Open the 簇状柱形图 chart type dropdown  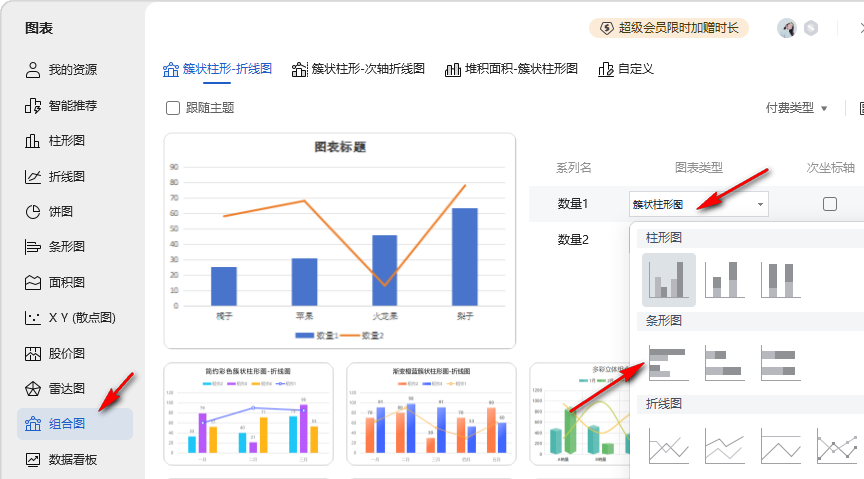coord(699,204)
